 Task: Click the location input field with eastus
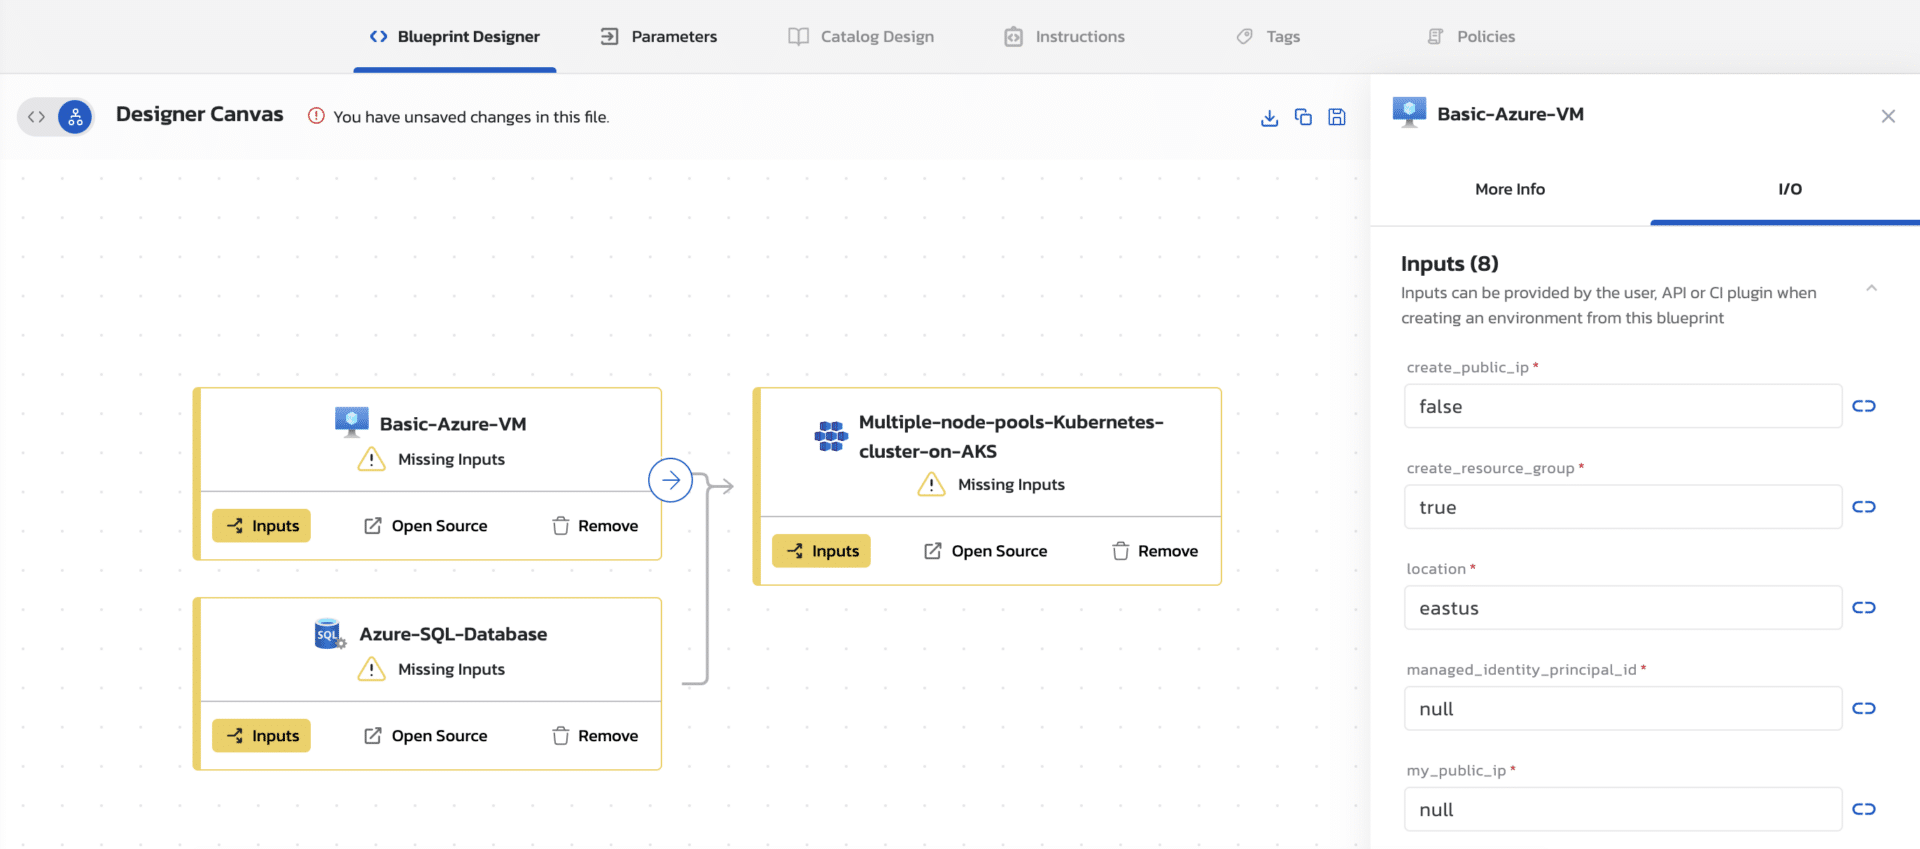[1622, 608]
